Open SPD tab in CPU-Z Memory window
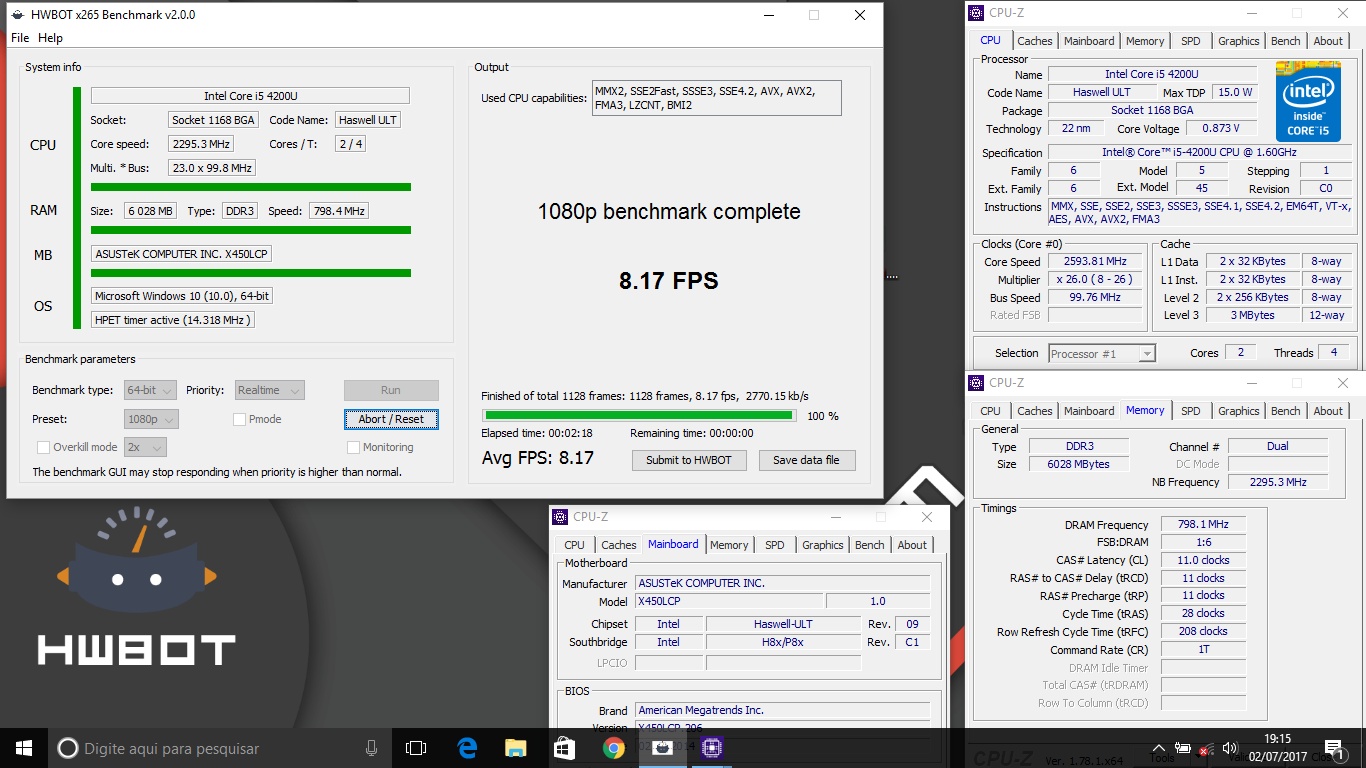Viewport: 1366px width, 768px height. pyautogui.click(x=1190, y=411)
